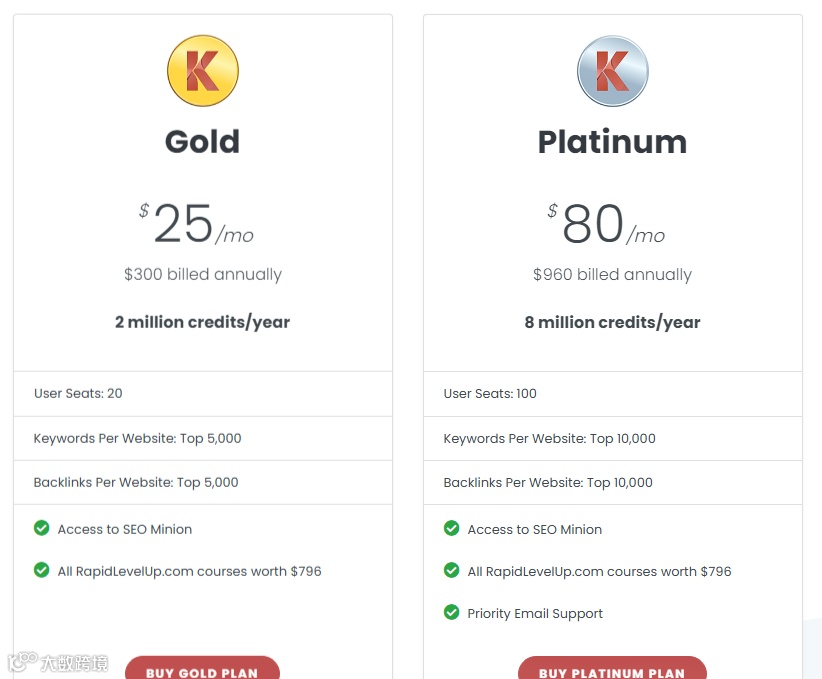Click the Platinum plan heading
This screenshot has height=679, width=822.
[613, 141]
